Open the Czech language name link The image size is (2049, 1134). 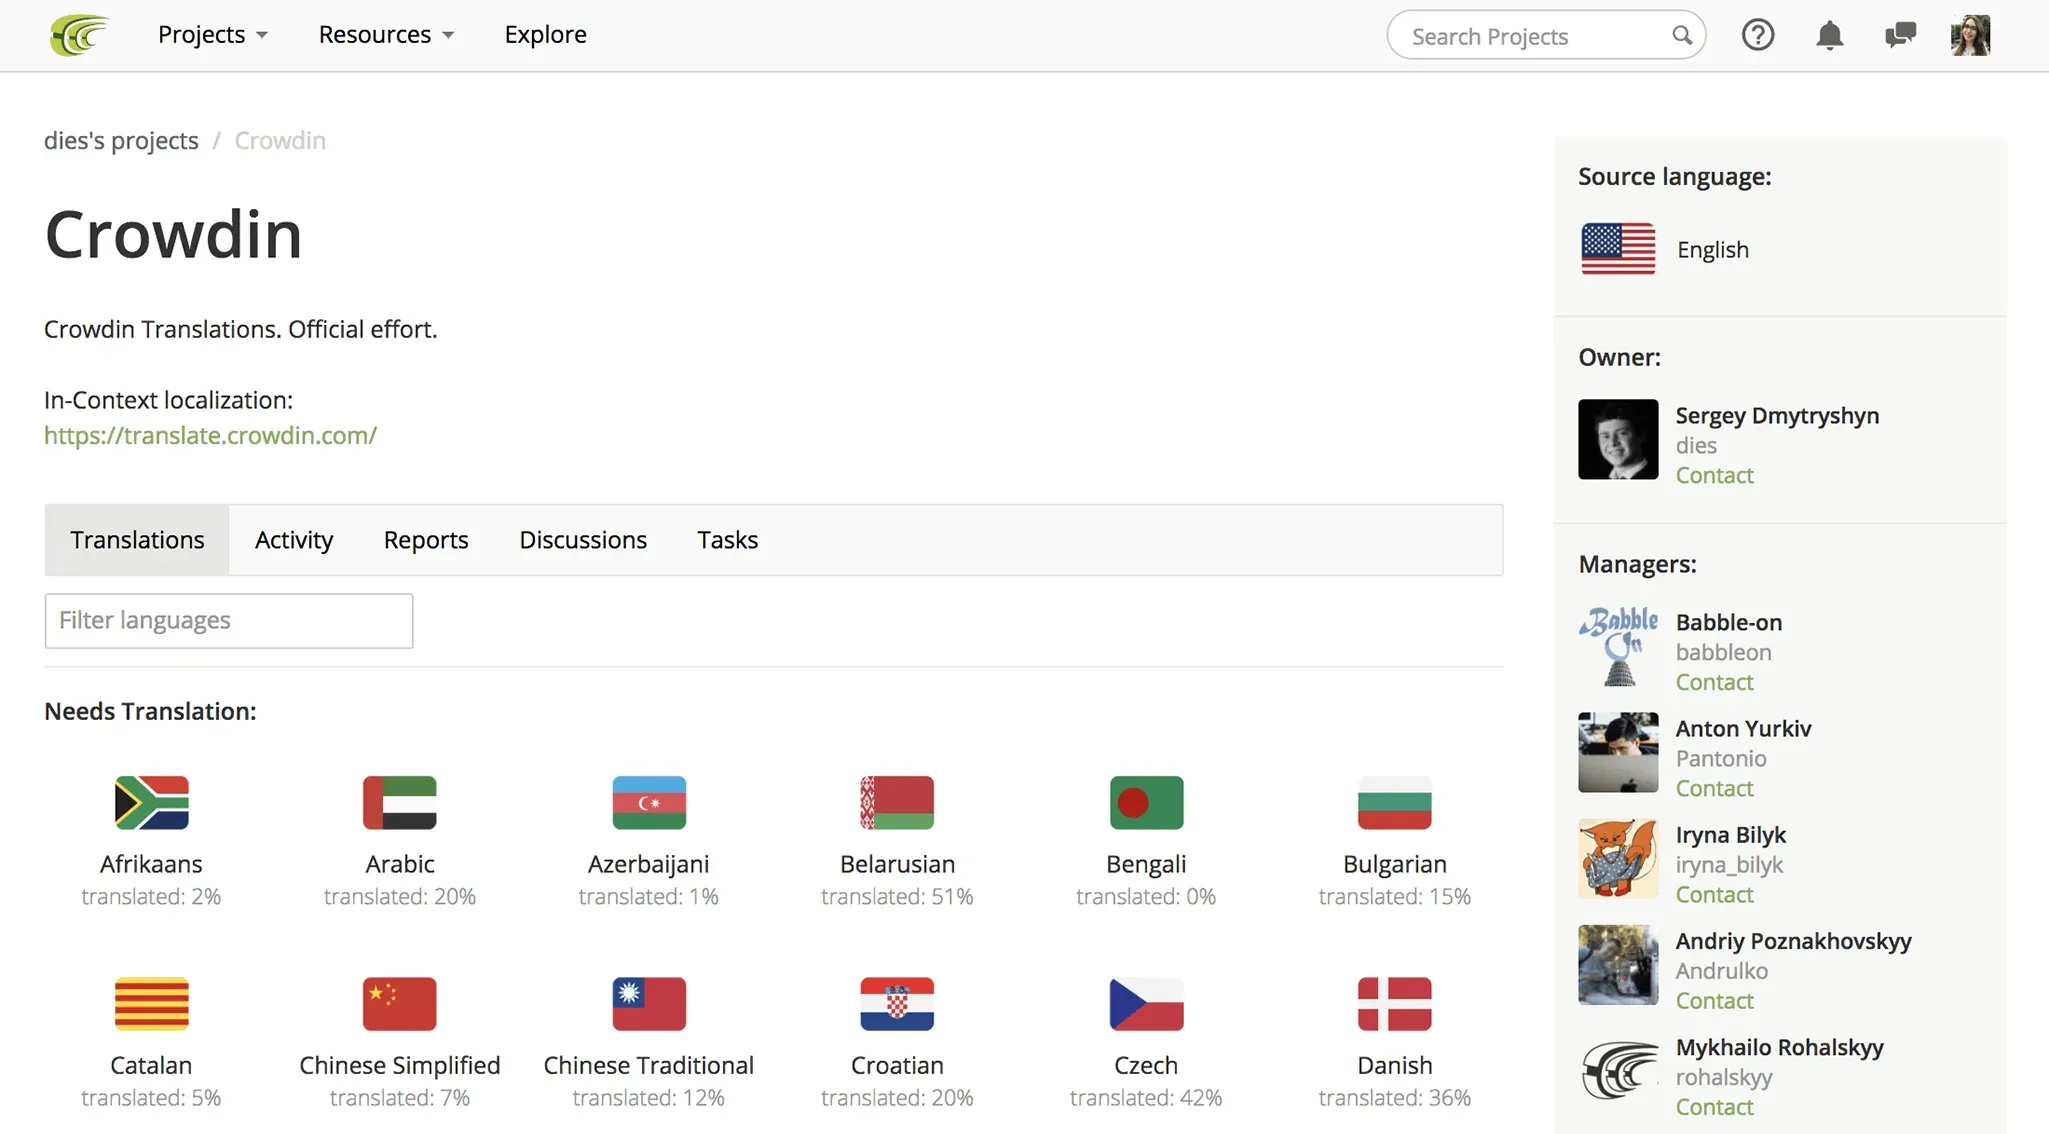[1146, 1065]
